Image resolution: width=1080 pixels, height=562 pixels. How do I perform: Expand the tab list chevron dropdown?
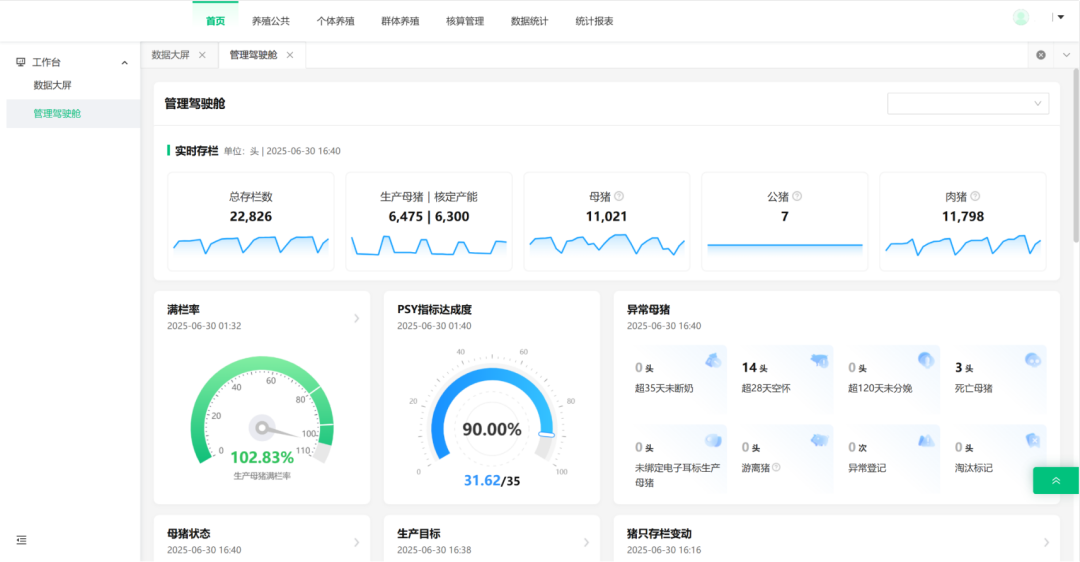coord(1066,55)
